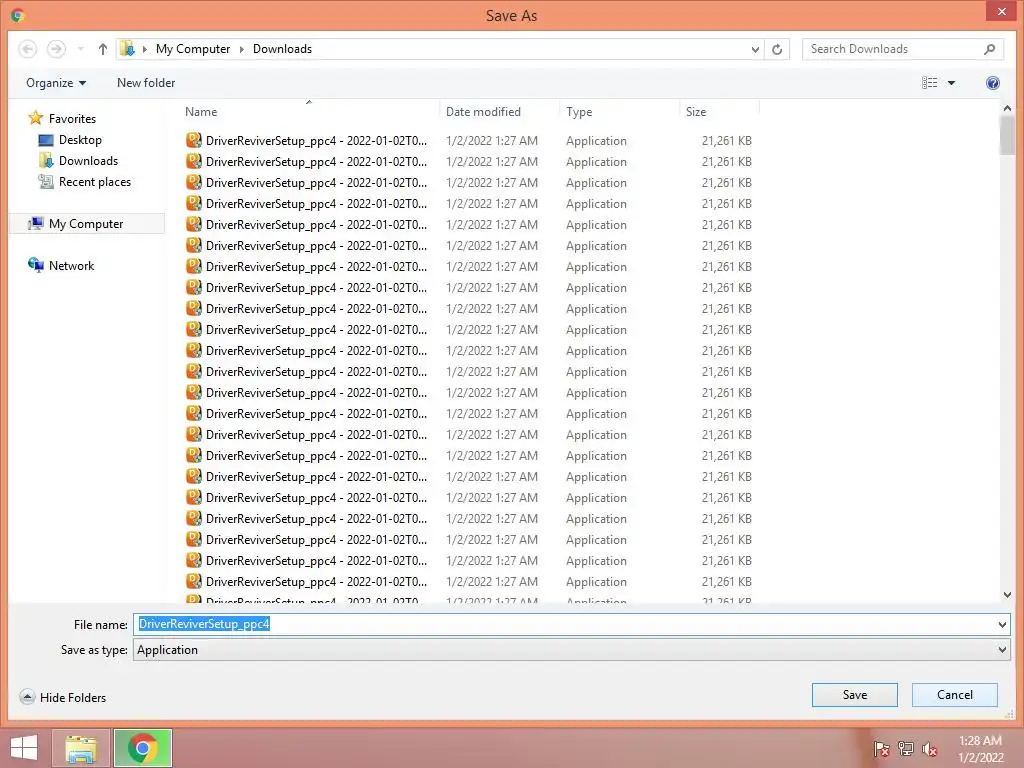This screenshot has width=1024, height=768.
Task: Open Windows Start button
Action: click(x=24, y=748)
